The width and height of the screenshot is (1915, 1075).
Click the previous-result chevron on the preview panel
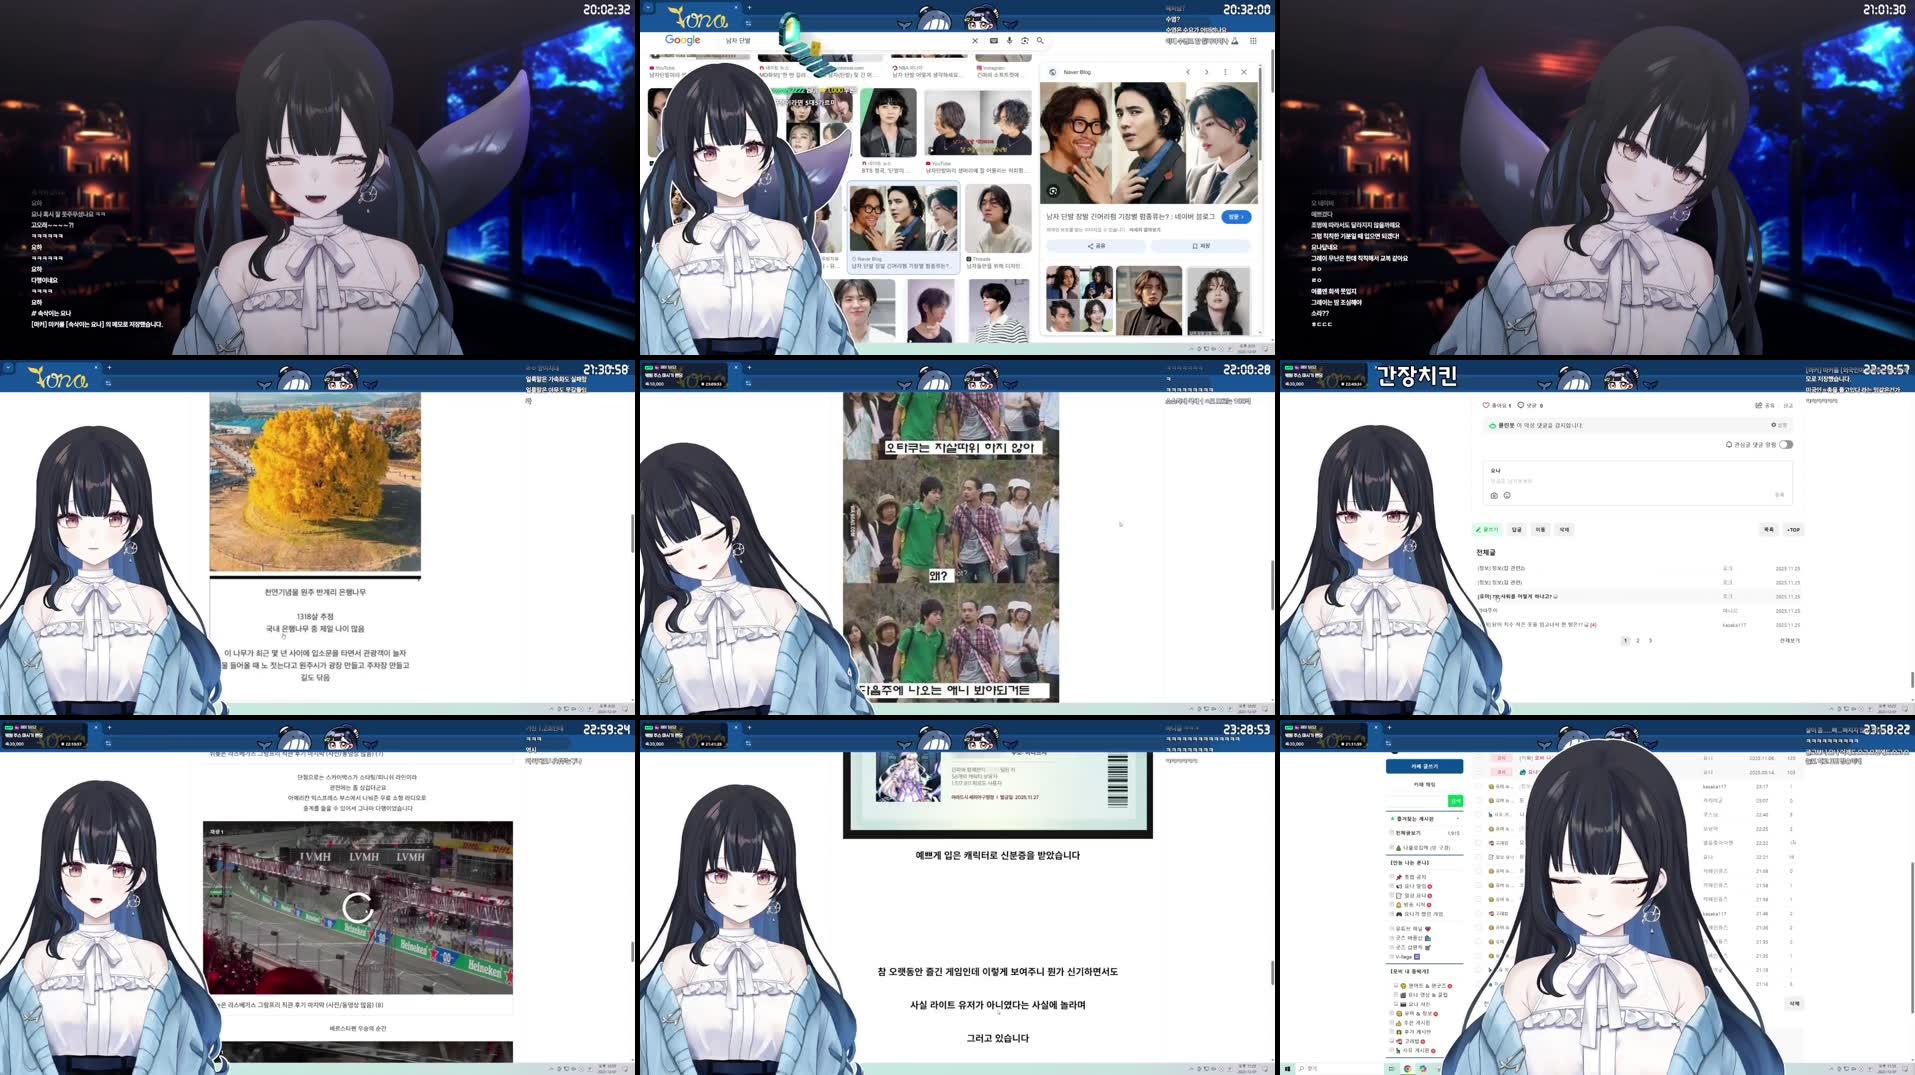point(1189,72)
